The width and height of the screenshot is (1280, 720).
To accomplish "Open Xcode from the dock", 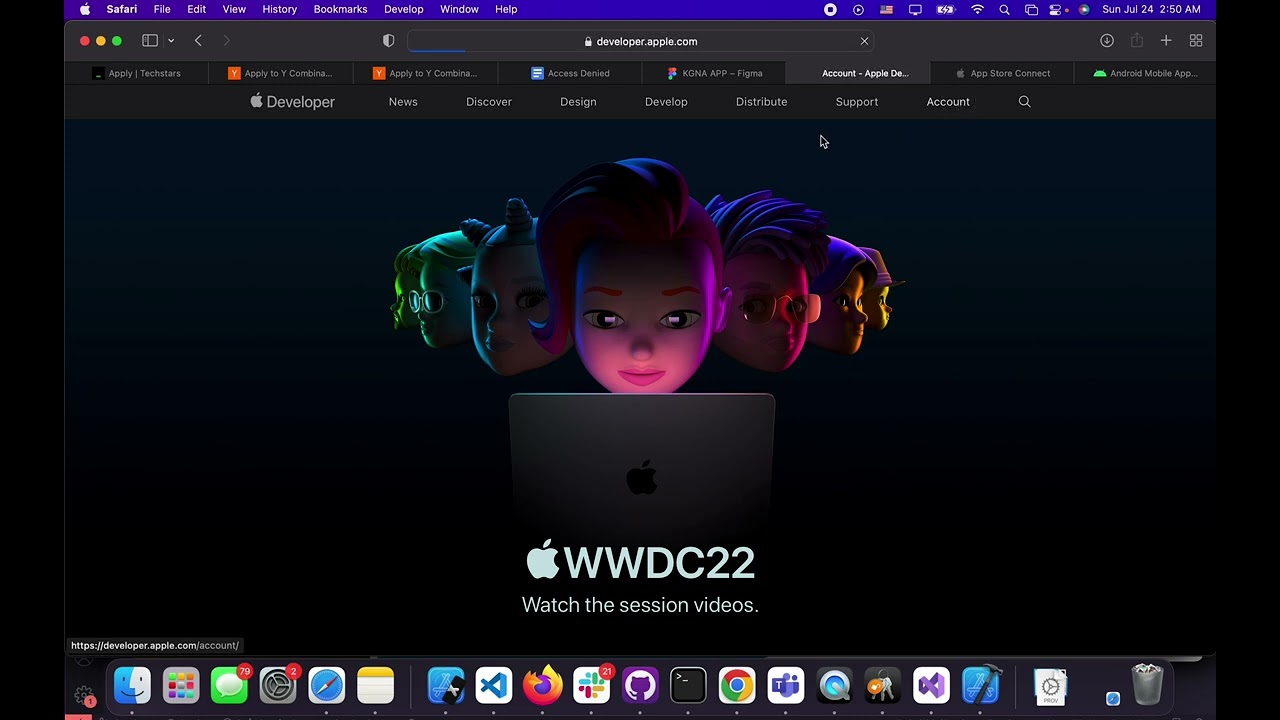I will tap(980, 686).
